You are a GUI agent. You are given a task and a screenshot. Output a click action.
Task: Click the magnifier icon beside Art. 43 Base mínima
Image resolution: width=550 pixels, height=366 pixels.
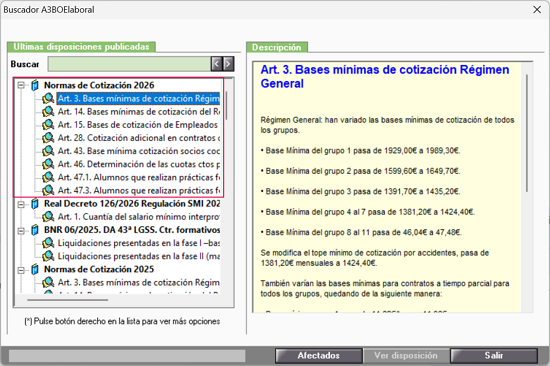pos(48,151)
